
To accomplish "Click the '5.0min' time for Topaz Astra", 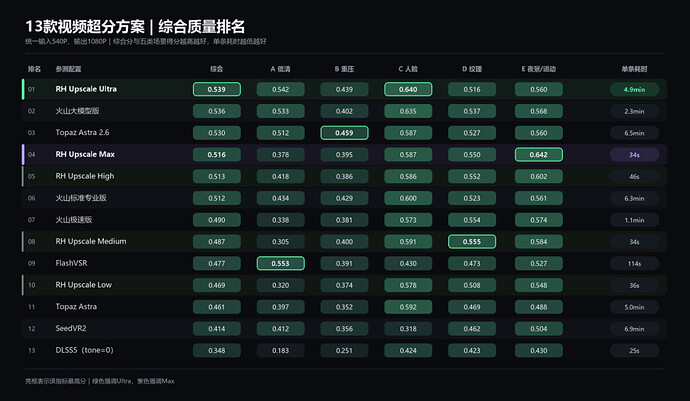I will pos(634,307).
